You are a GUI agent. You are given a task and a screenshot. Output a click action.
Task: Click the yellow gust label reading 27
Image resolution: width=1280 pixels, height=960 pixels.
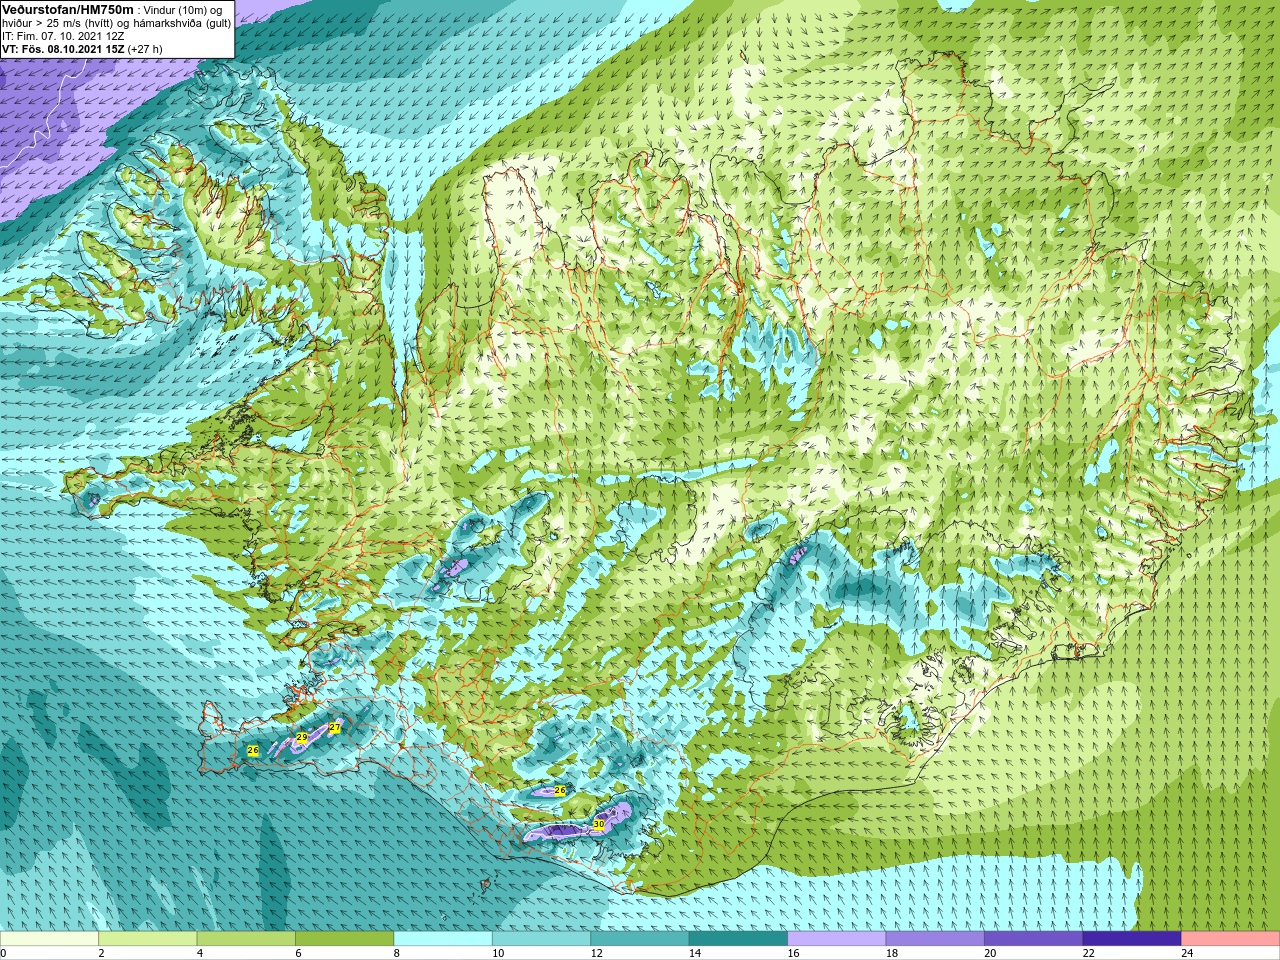click(334, 728)
